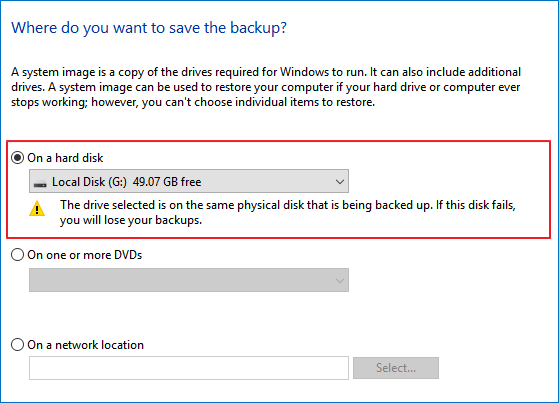
Task: Click the "49.07 GB free" text in dropdown
Action: (x=167, y=182)
